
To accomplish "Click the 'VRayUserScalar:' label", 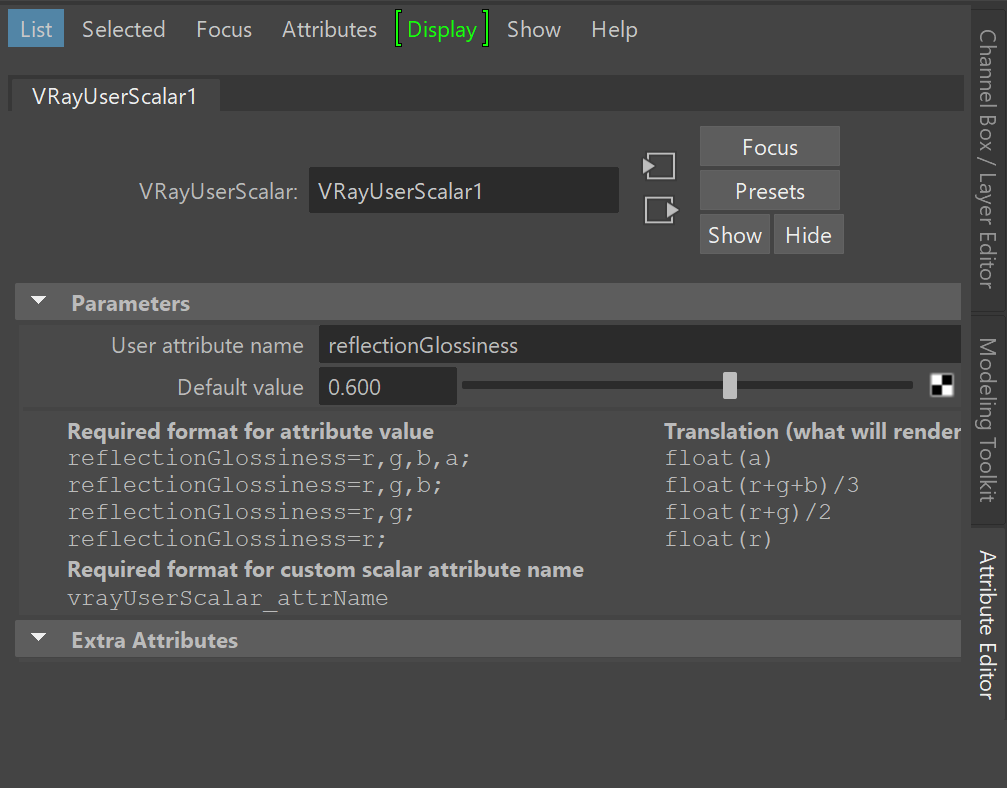I will tap(218, 191).
